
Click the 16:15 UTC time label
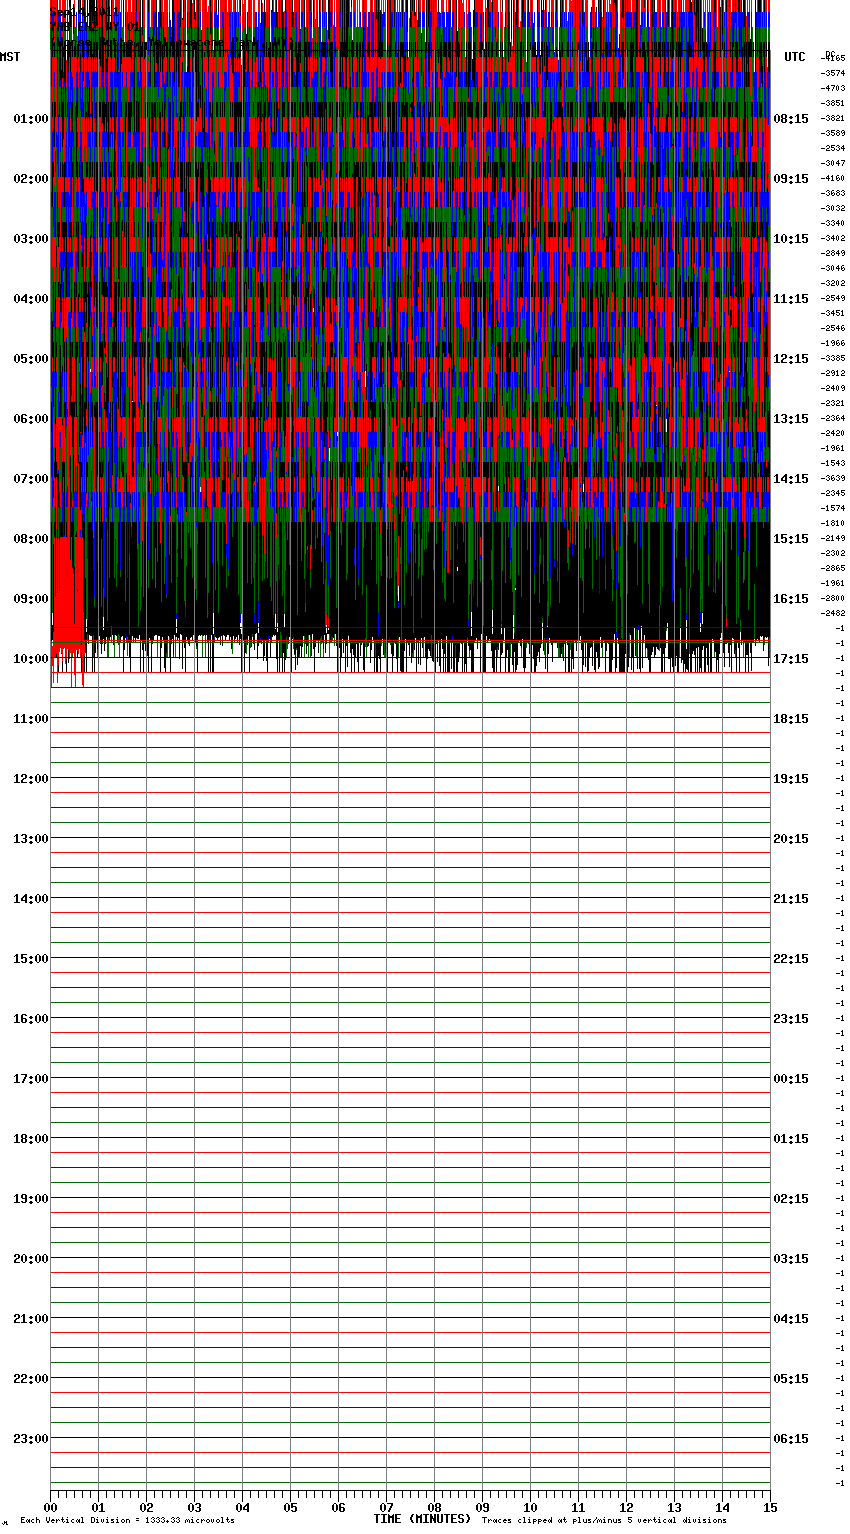[791, 599]
